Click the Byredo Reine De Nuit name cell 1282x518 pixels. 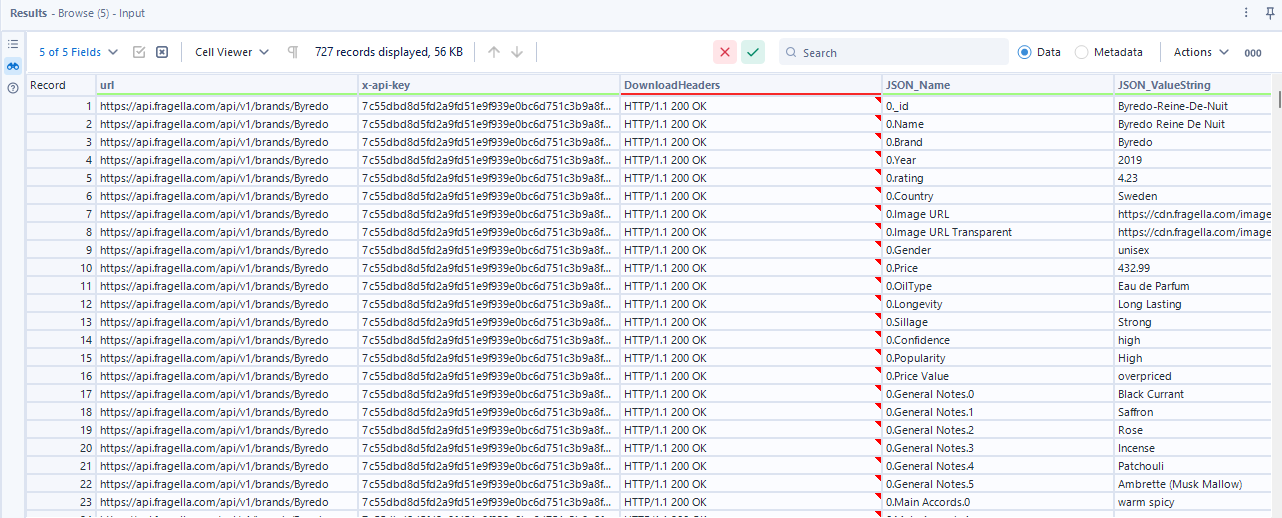(1193, 124)
